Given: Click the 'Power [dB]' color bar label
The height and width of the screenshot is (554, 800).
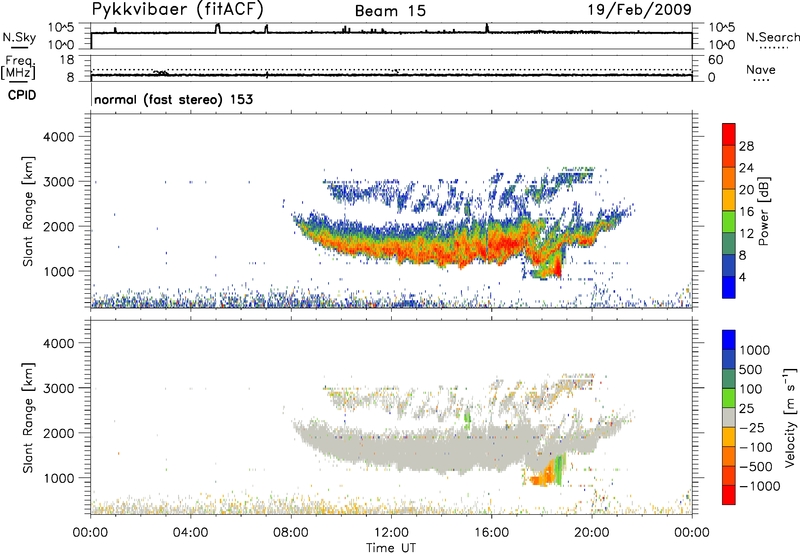Looking at the screenshot, I should 764,211.
